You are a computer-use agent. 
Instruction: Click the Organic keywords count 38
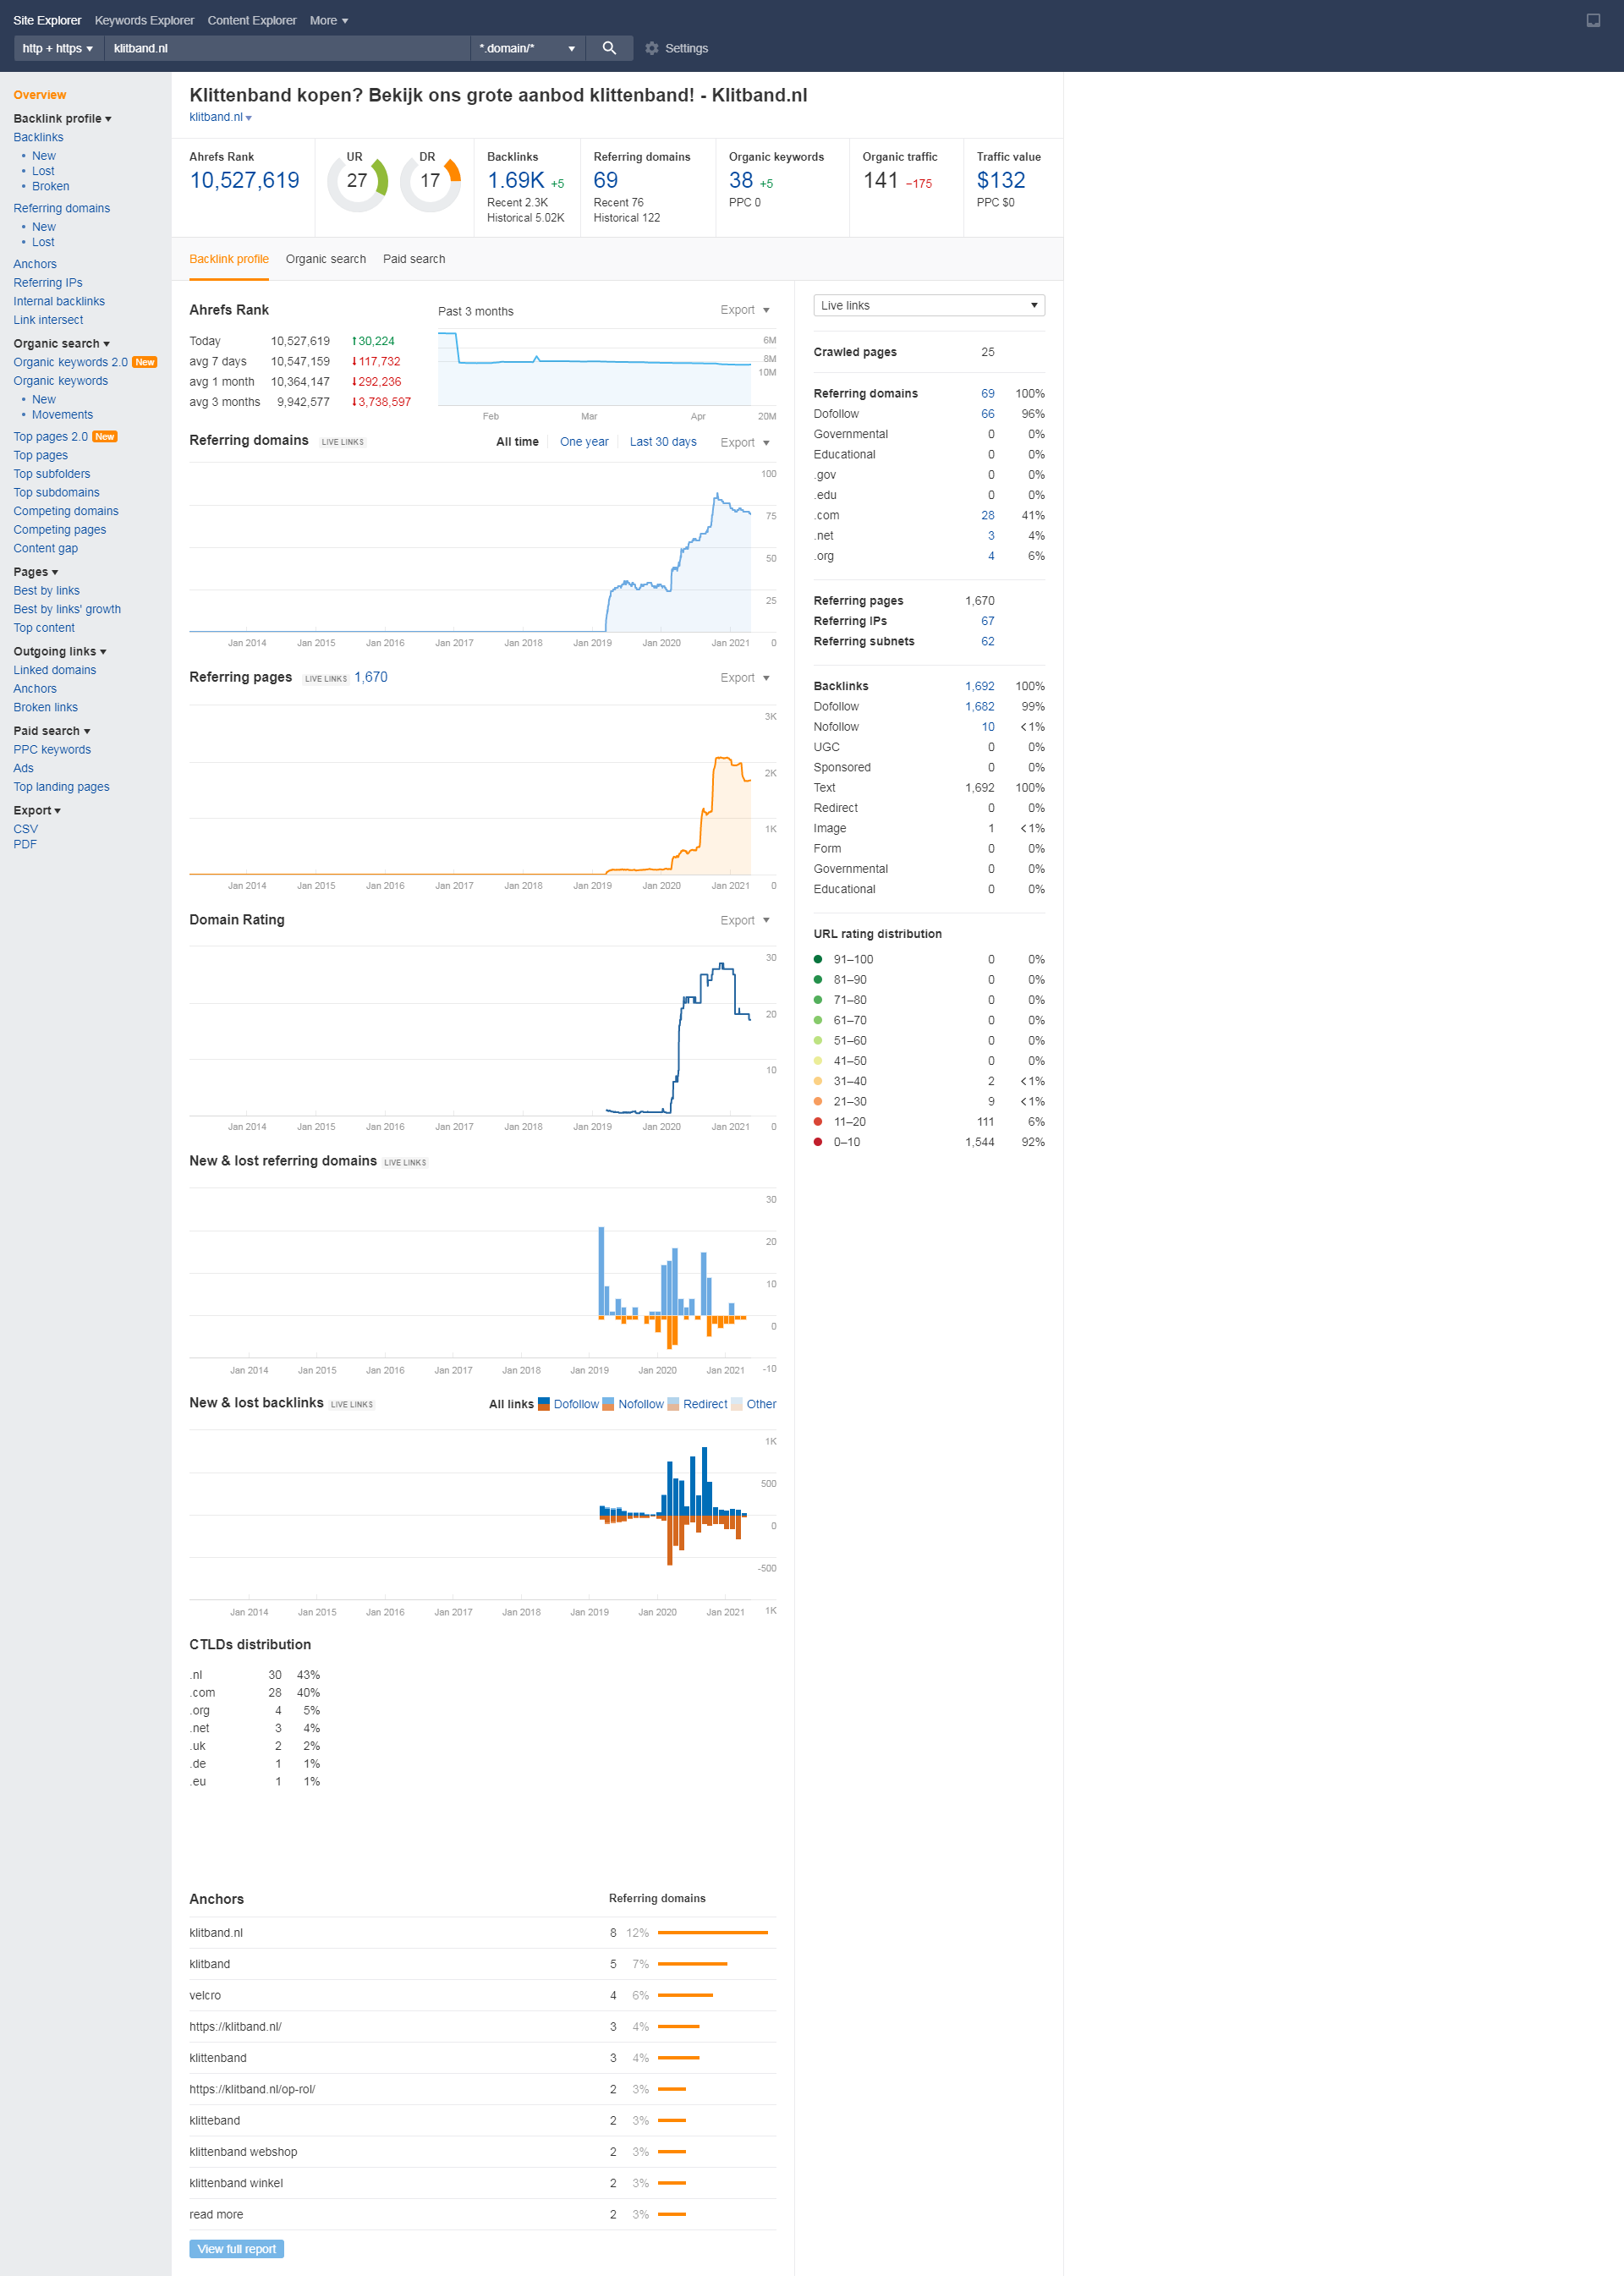[741, 180]
